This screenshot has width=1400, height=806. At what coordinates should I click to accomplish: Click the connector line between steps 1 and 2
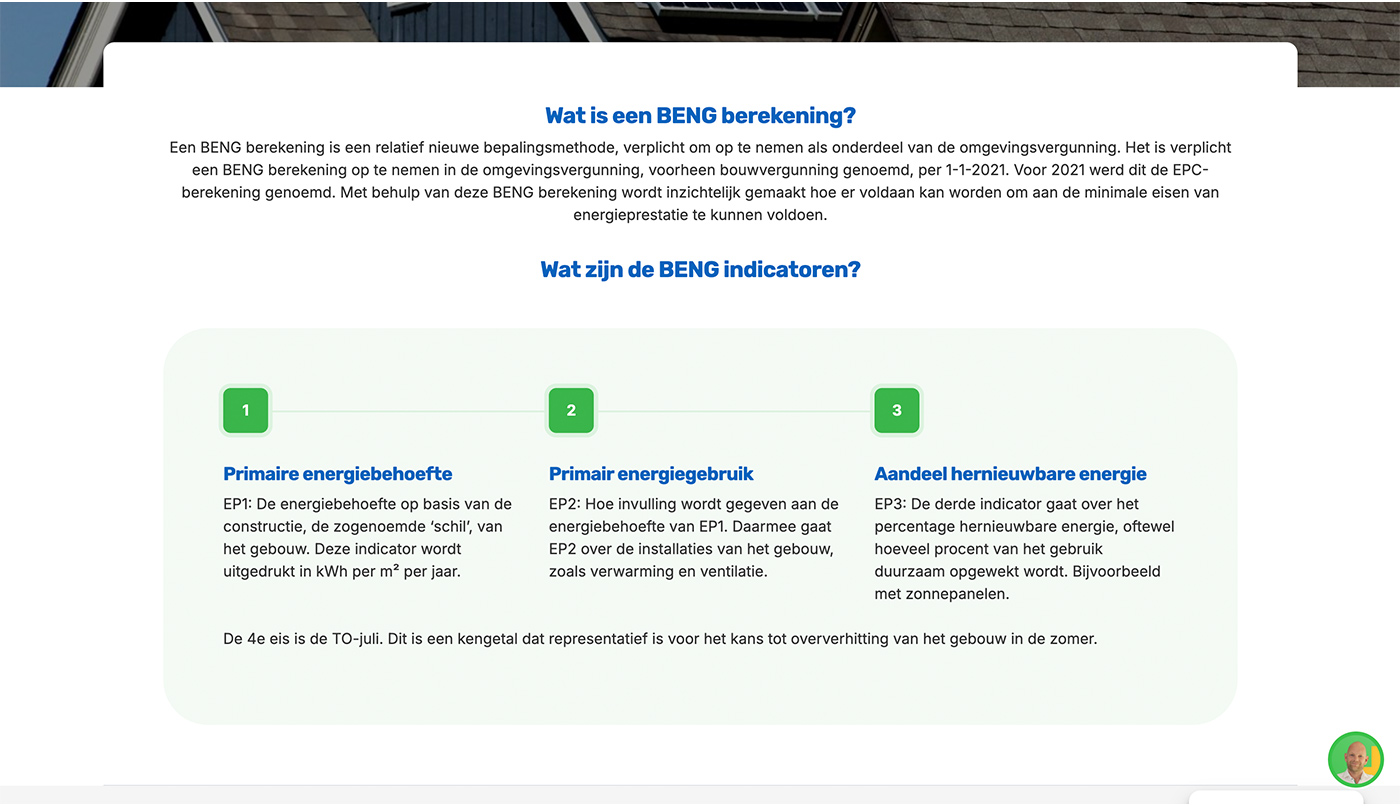pyautogui.click(x=408, y=411)
